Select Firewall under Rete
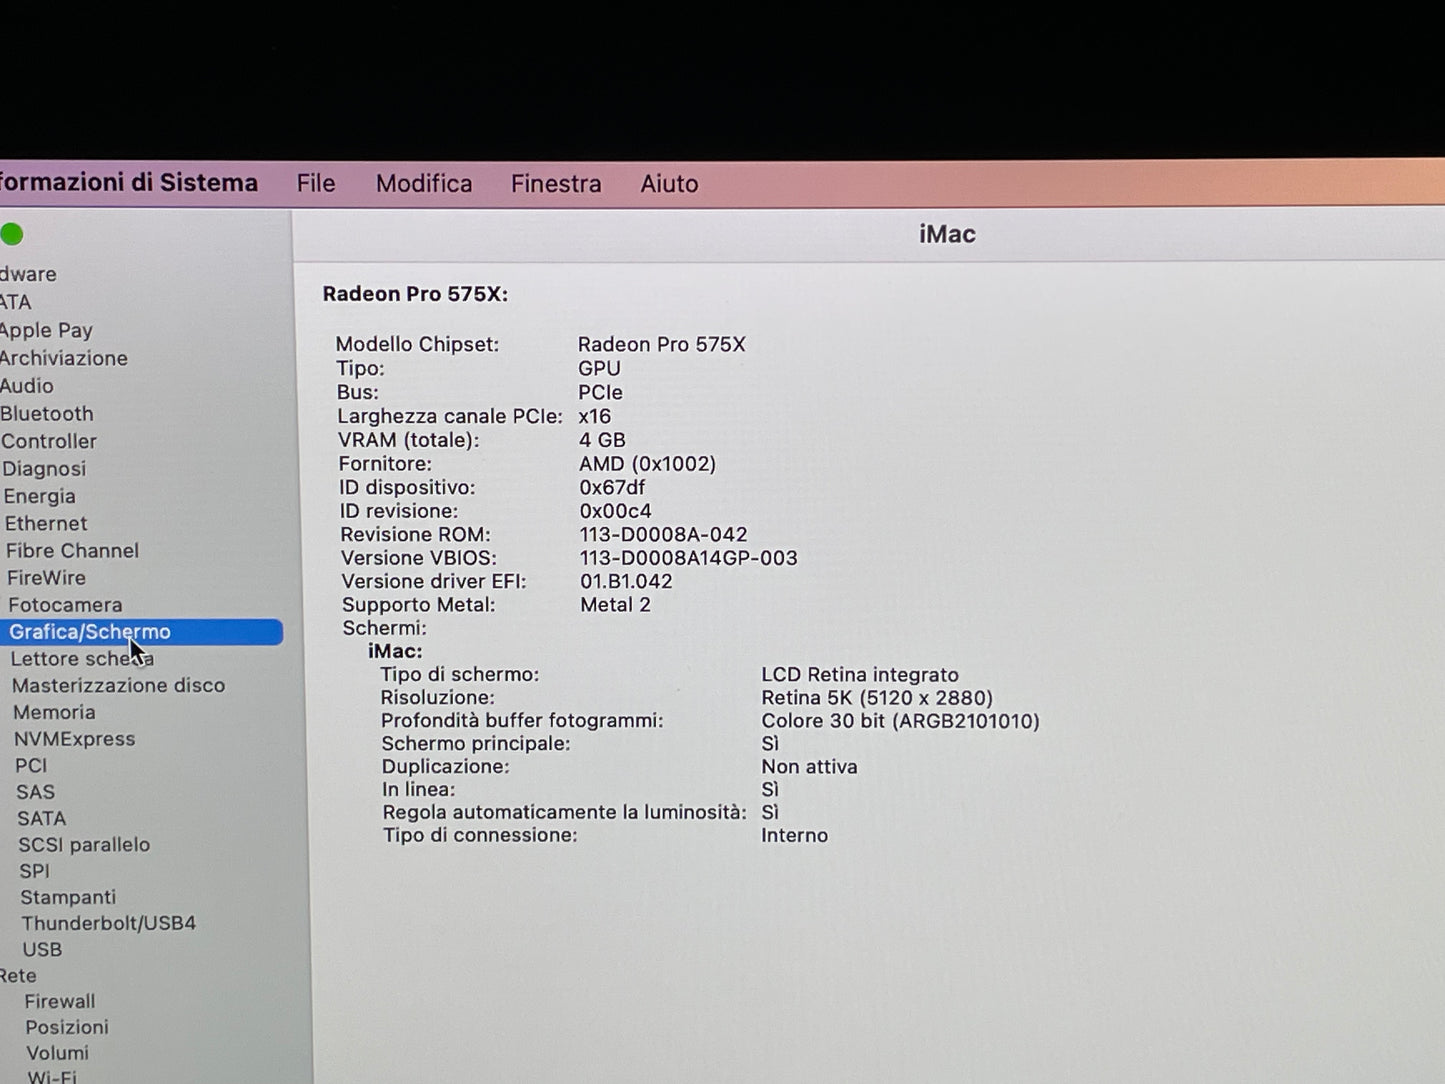Screen dimensions: 1445x1084 tap(60, 1001)
